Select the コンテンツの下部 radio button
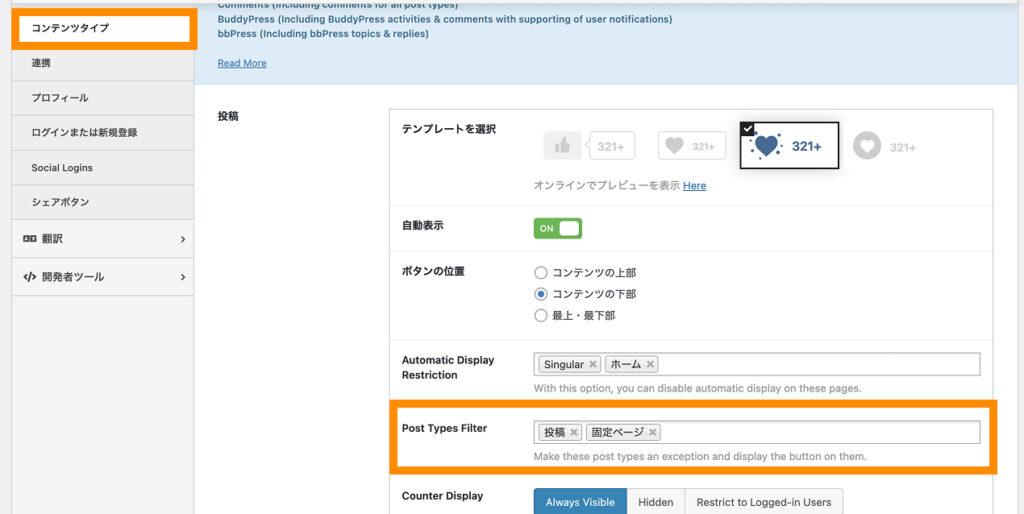This screenshot has width=1024, height=514. (541, 294)
